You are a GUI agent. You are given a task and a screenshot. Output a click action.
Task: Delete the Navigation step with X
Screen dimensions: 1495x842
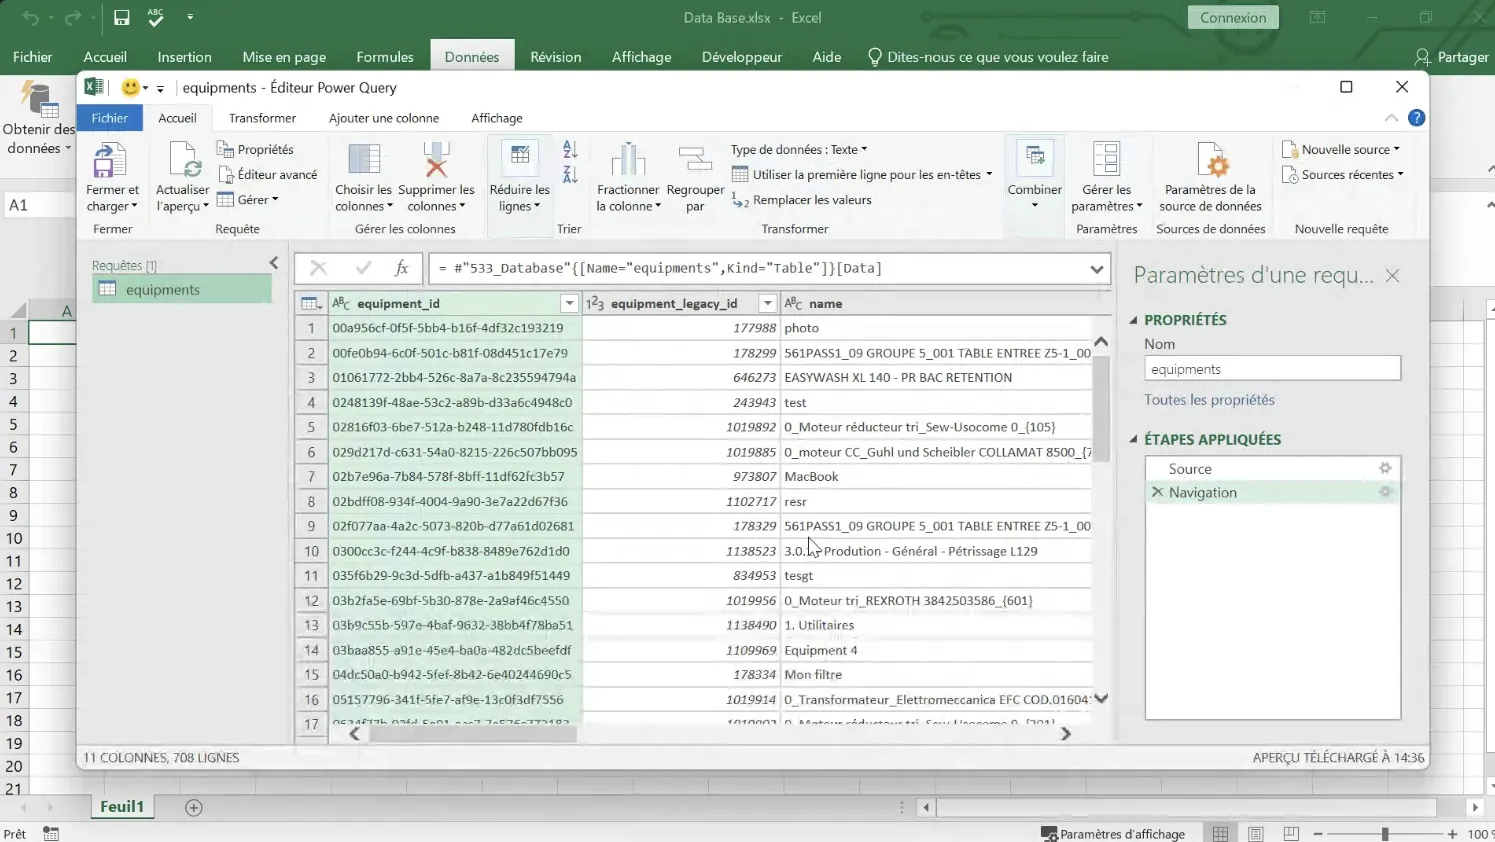(x=1157, y=492)
